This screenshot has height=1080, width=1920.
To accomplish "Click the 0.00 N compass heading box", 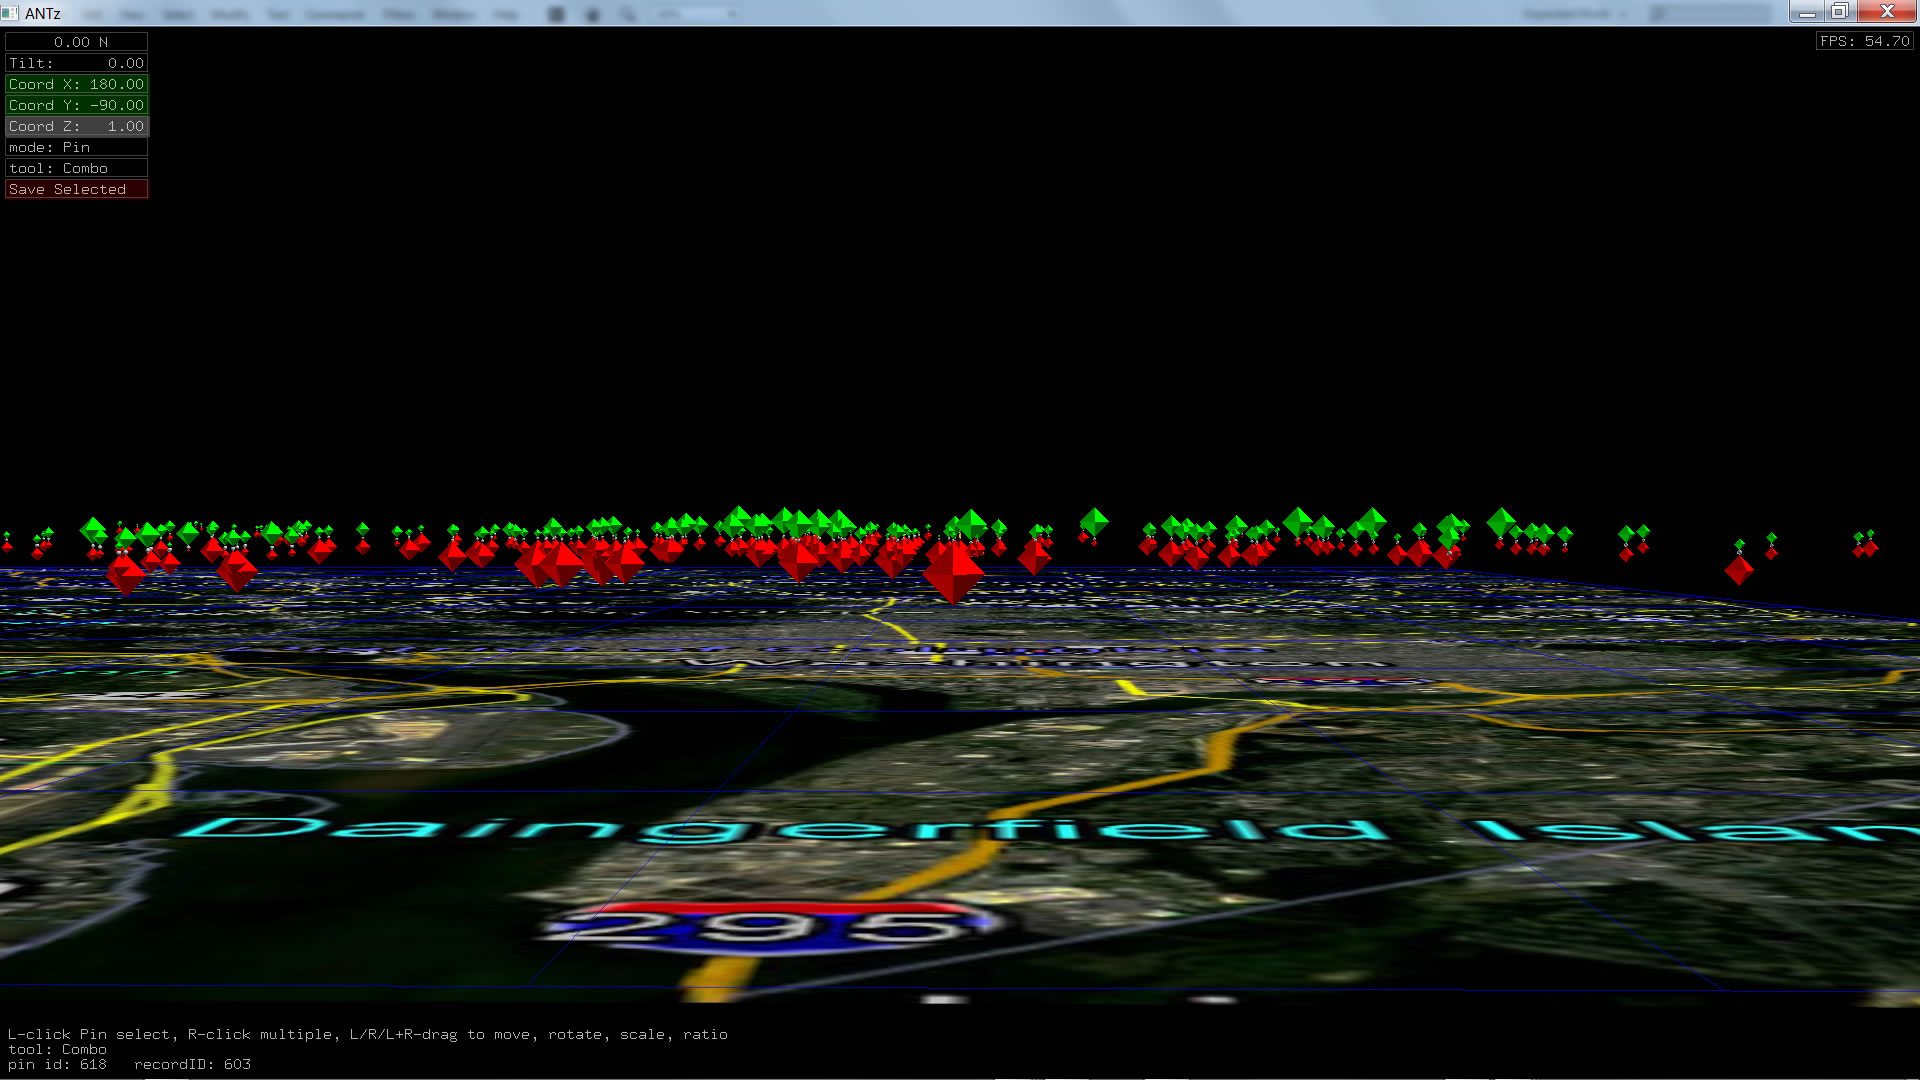I will coord(77,42).
